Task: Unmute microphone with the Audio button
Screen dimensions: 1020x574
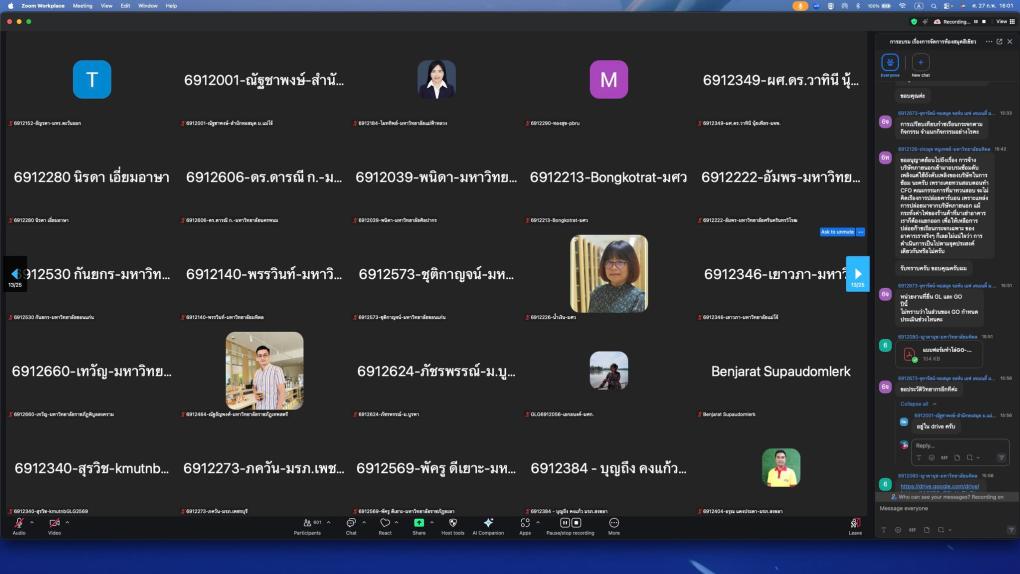Action: point(18,523)
